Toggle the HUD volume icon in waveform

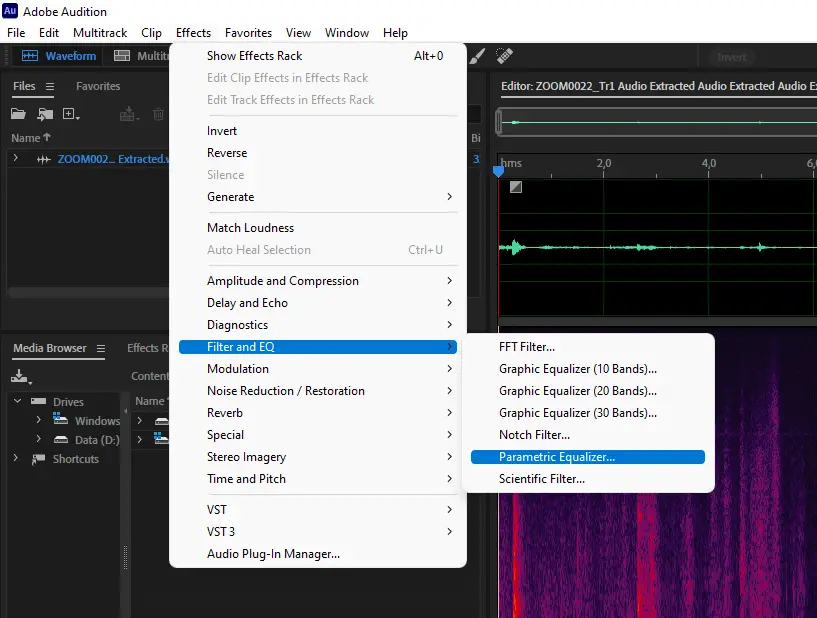[516, 187]
